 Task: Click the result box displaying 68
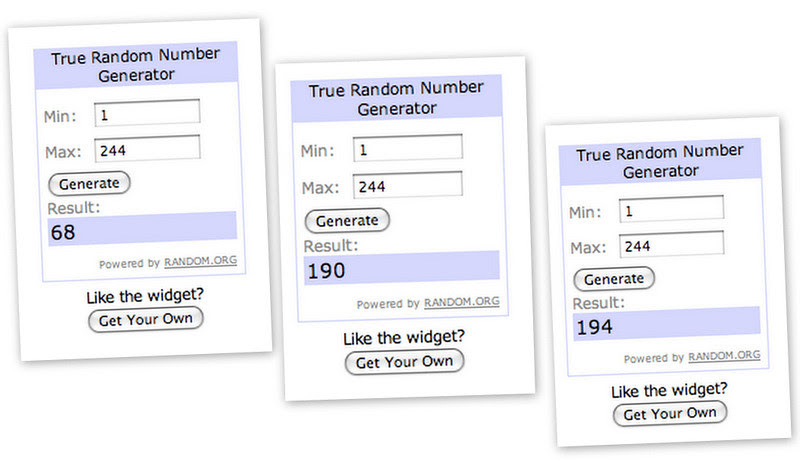coord(142,229)
